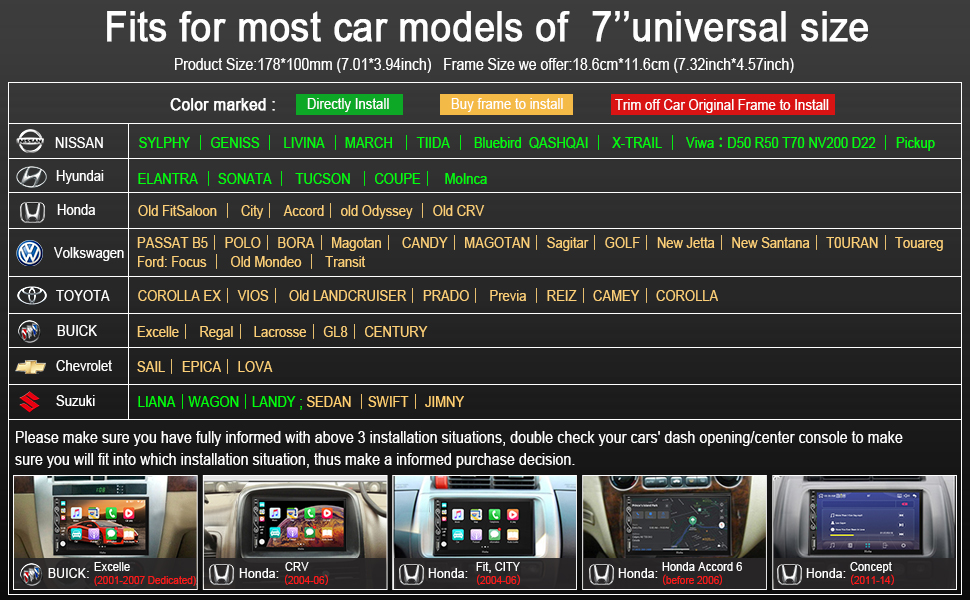Select the PRADO model text
The height and width of the screenshot is (600, 970).
pos(446,296)
